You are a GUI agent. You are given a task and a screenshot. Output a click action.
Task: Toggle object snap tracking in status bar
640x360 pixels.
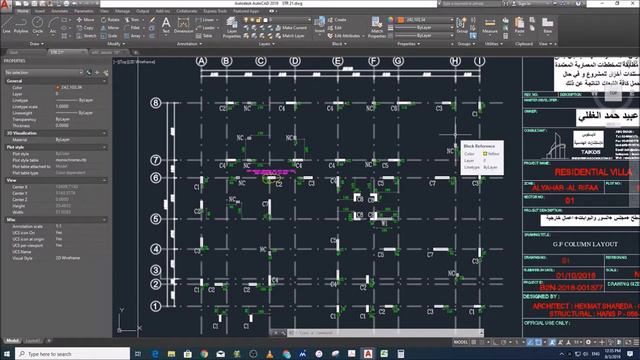coord(530,342)
